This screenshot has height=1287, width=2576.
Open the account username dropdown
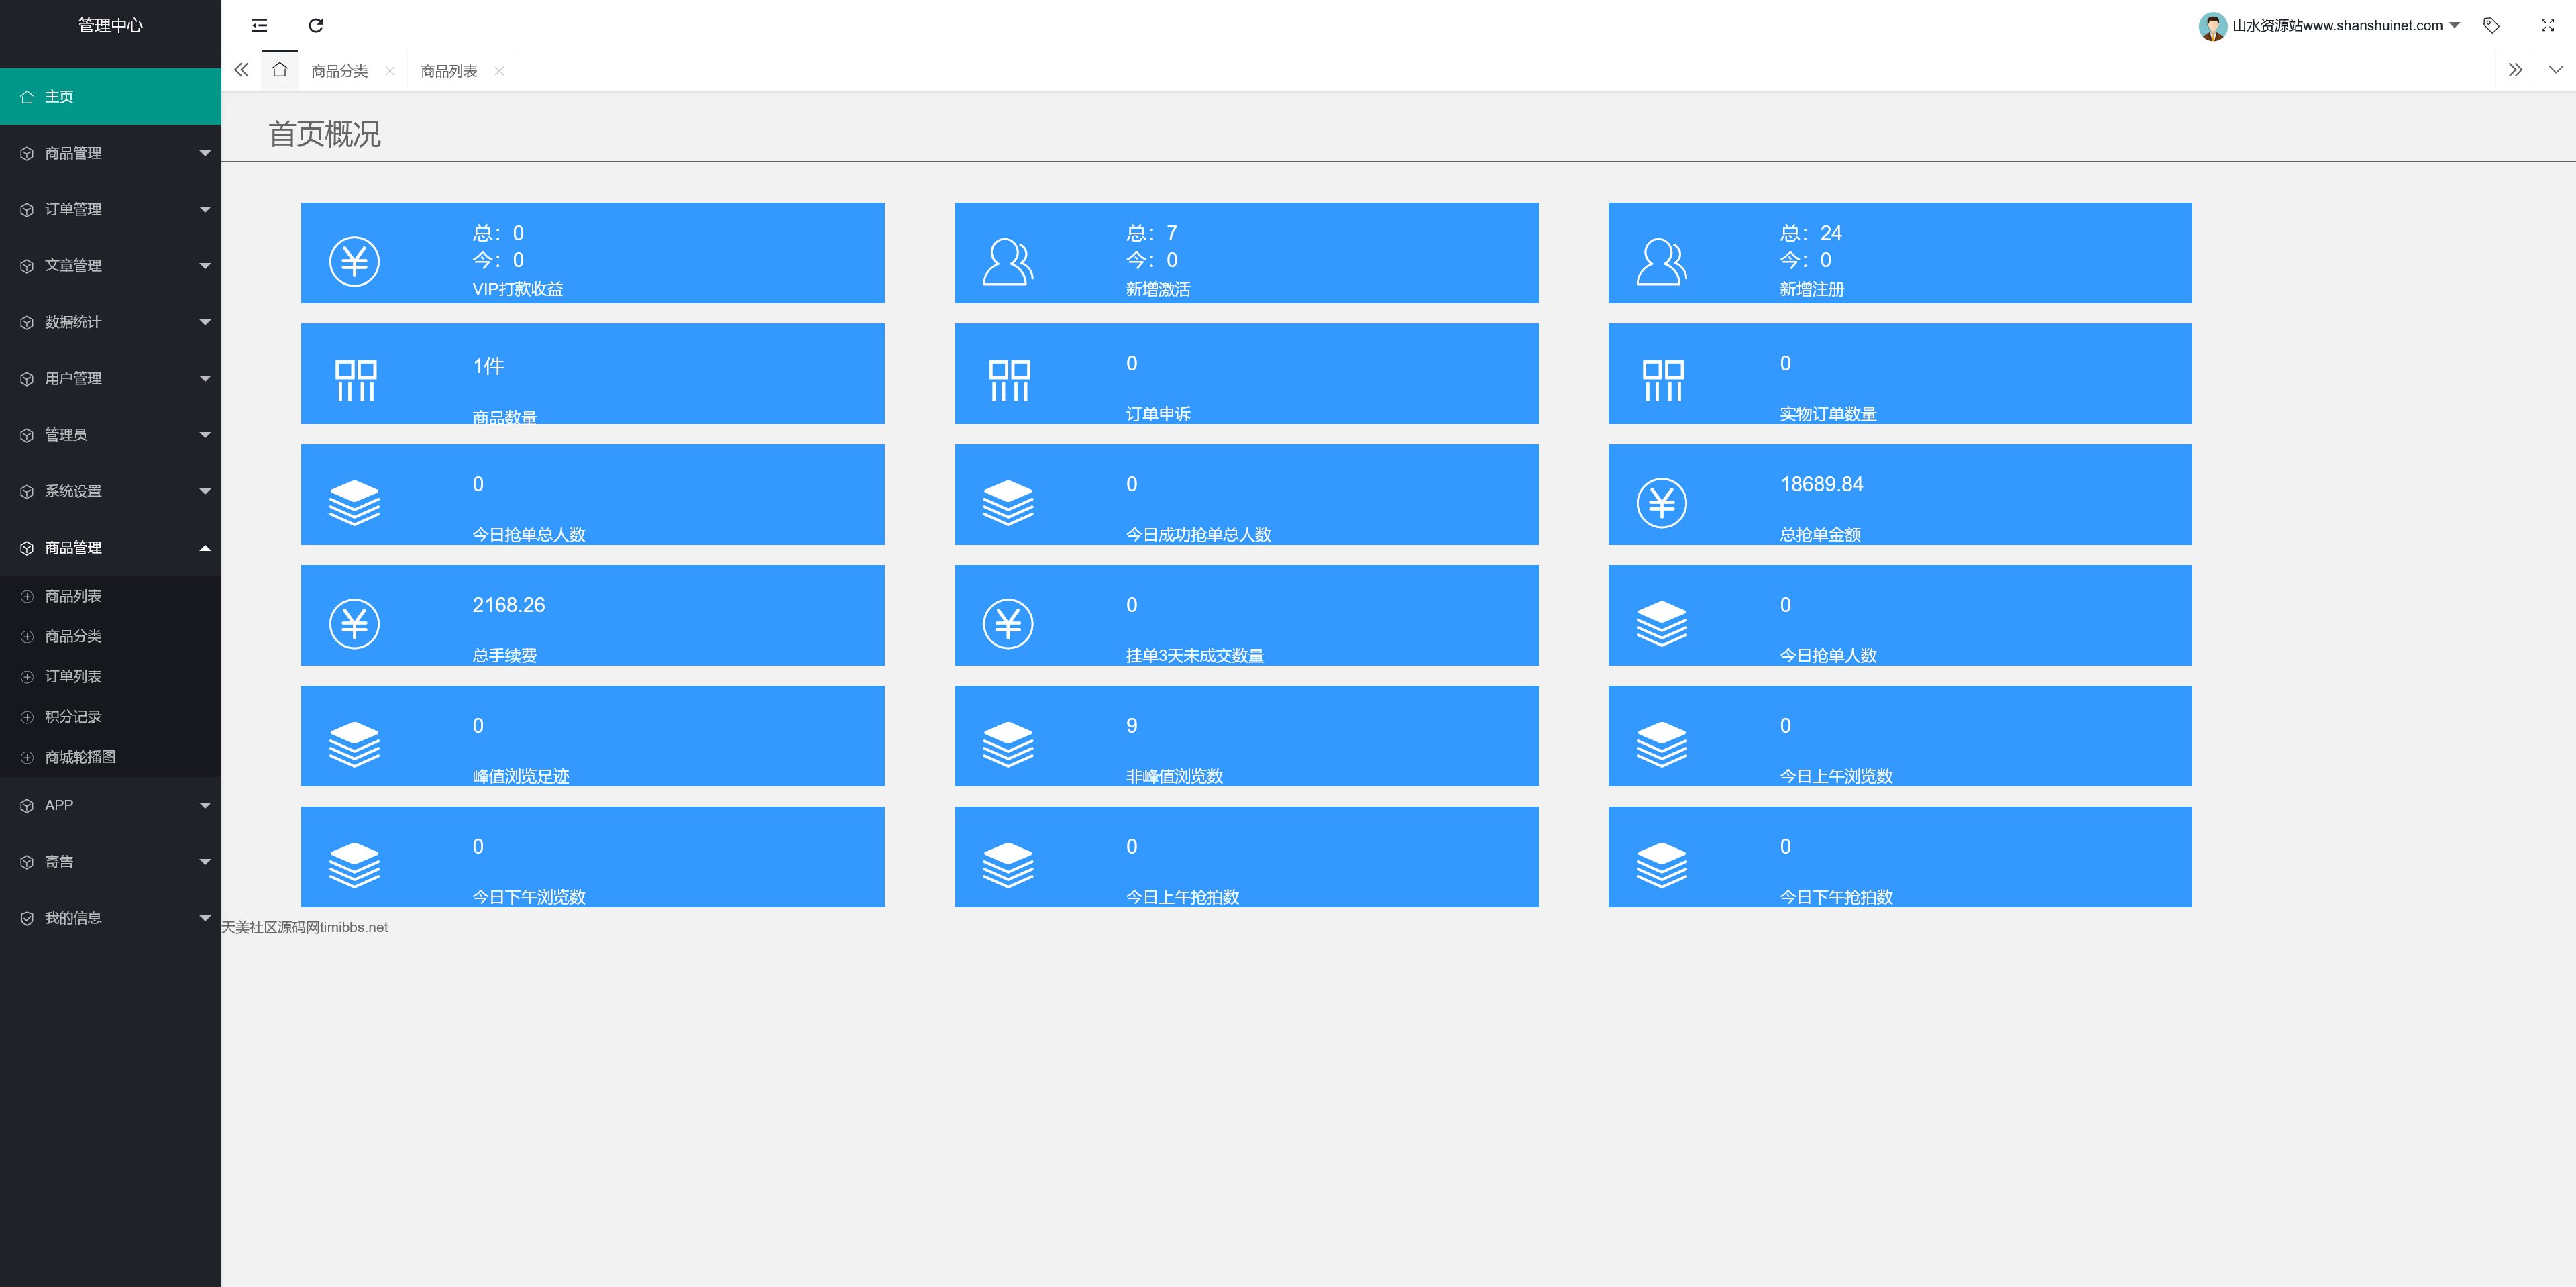point(2337,25)
